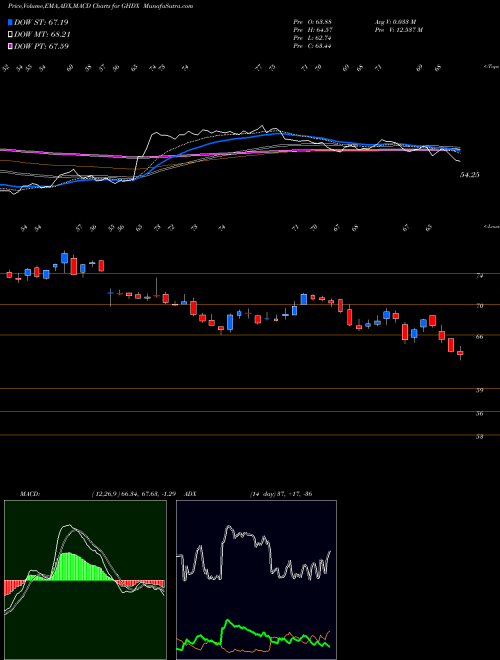Viewport: 500px width, 660px height.
Task: Open the MACD histogram chart panel
Action: [x=85, y=580]
